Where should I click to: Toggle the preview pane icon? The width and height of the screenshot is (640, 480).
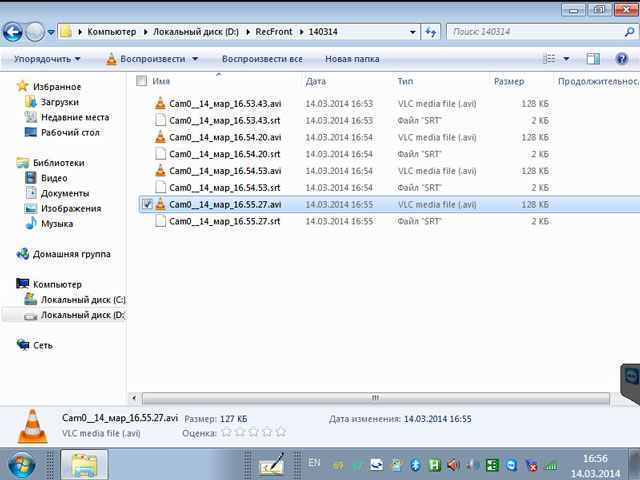[594, 59]
